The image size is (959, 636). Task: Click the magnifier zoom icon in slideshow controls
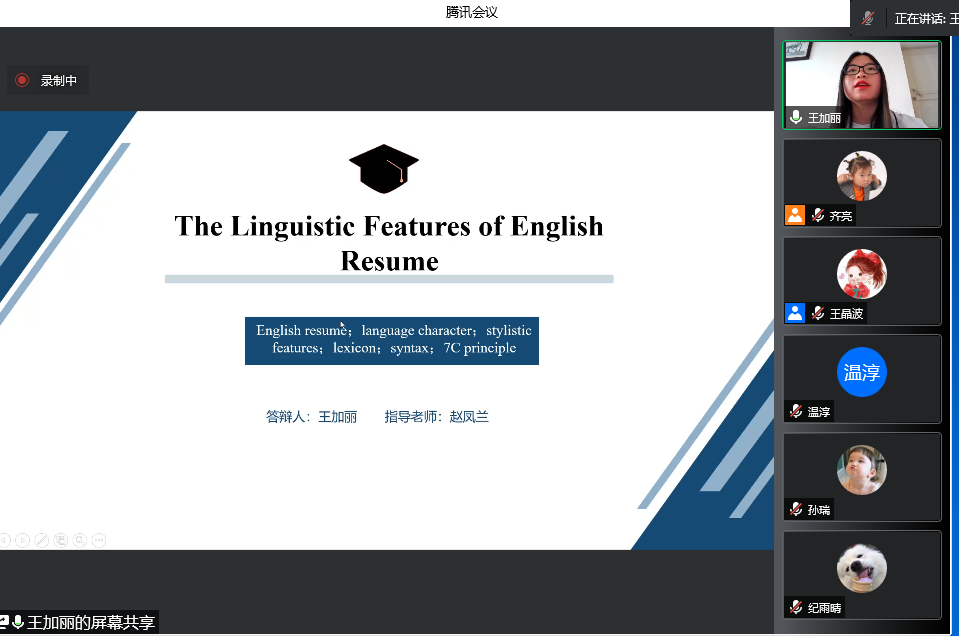point(80,541)
